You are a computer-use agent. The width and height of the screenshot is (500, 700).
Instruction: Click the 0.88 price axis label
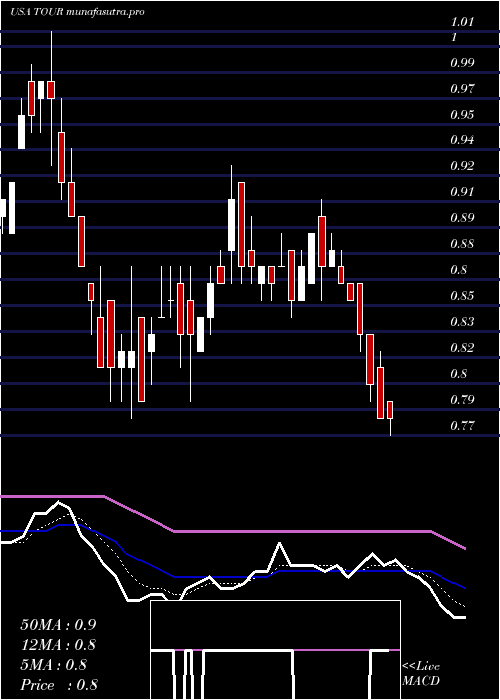(x=462, y=244)
